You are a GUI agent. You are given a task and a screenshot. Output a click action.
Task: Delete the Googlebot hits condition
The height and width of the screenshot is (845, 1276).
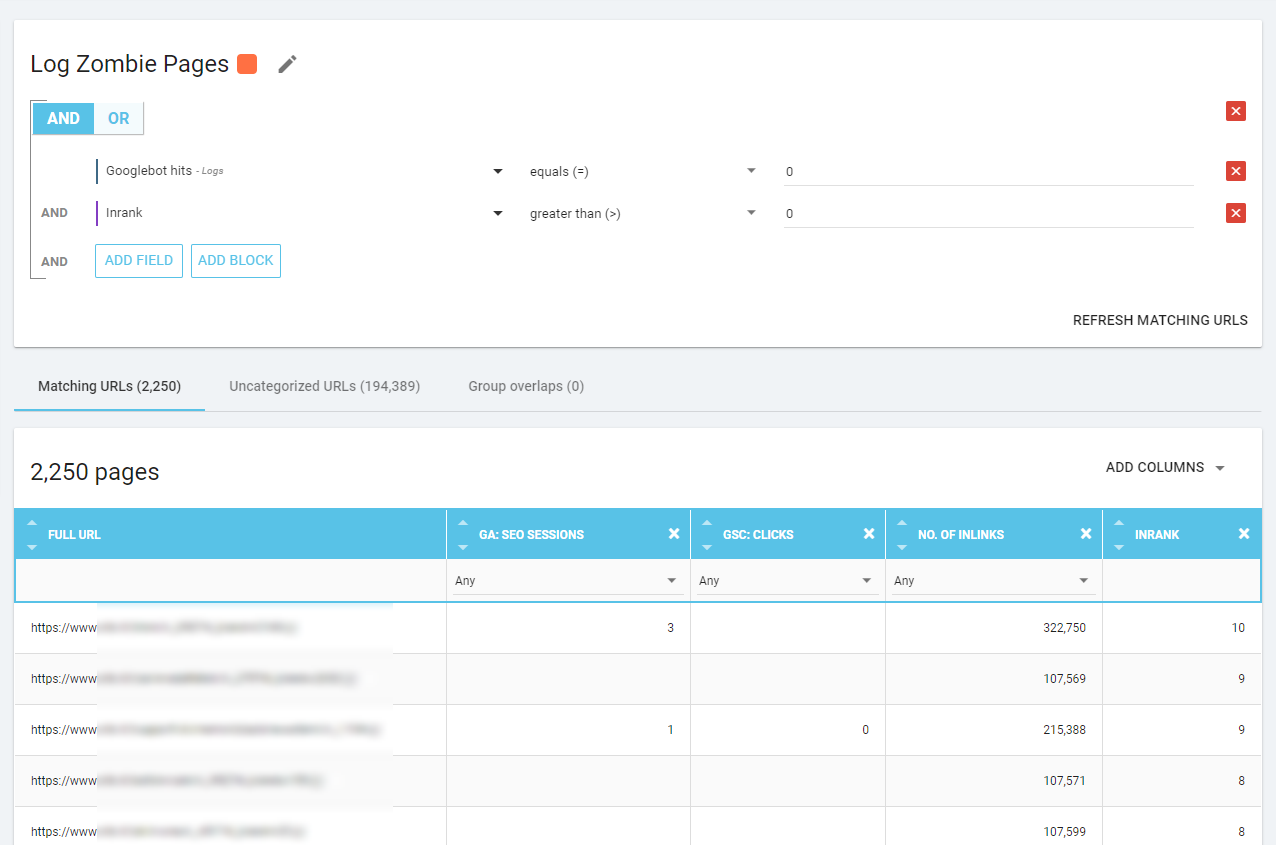coord(1236,171)
